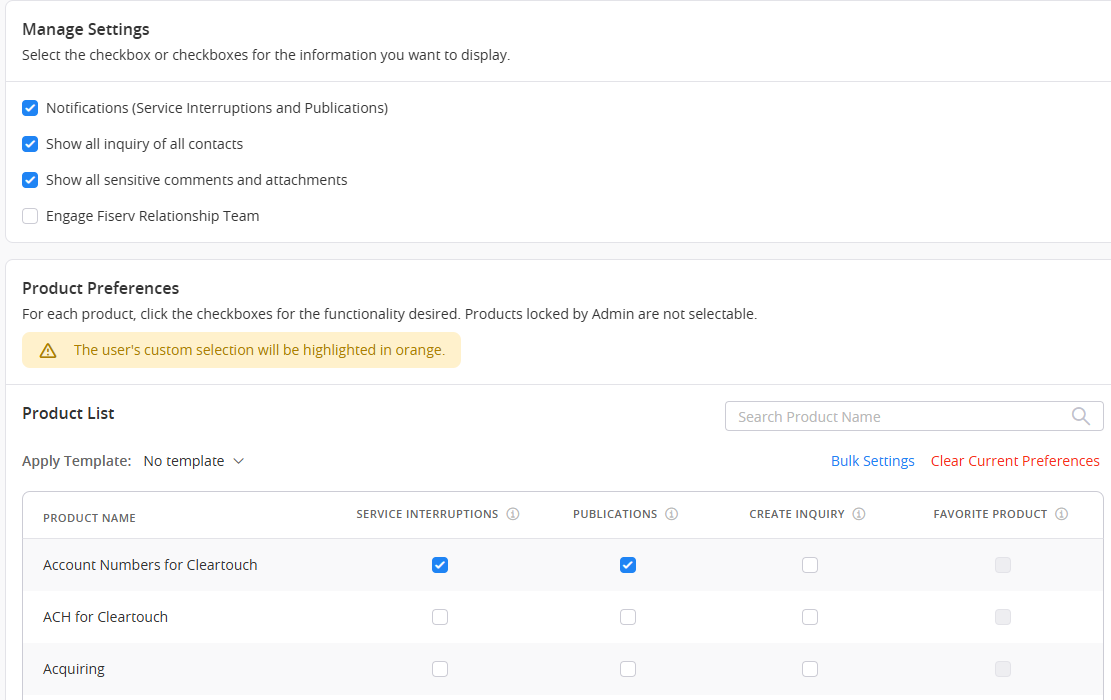Enable Create Inquiry for ACH for Cleartouch
The image size is (1111, 700).
[810, 617]
